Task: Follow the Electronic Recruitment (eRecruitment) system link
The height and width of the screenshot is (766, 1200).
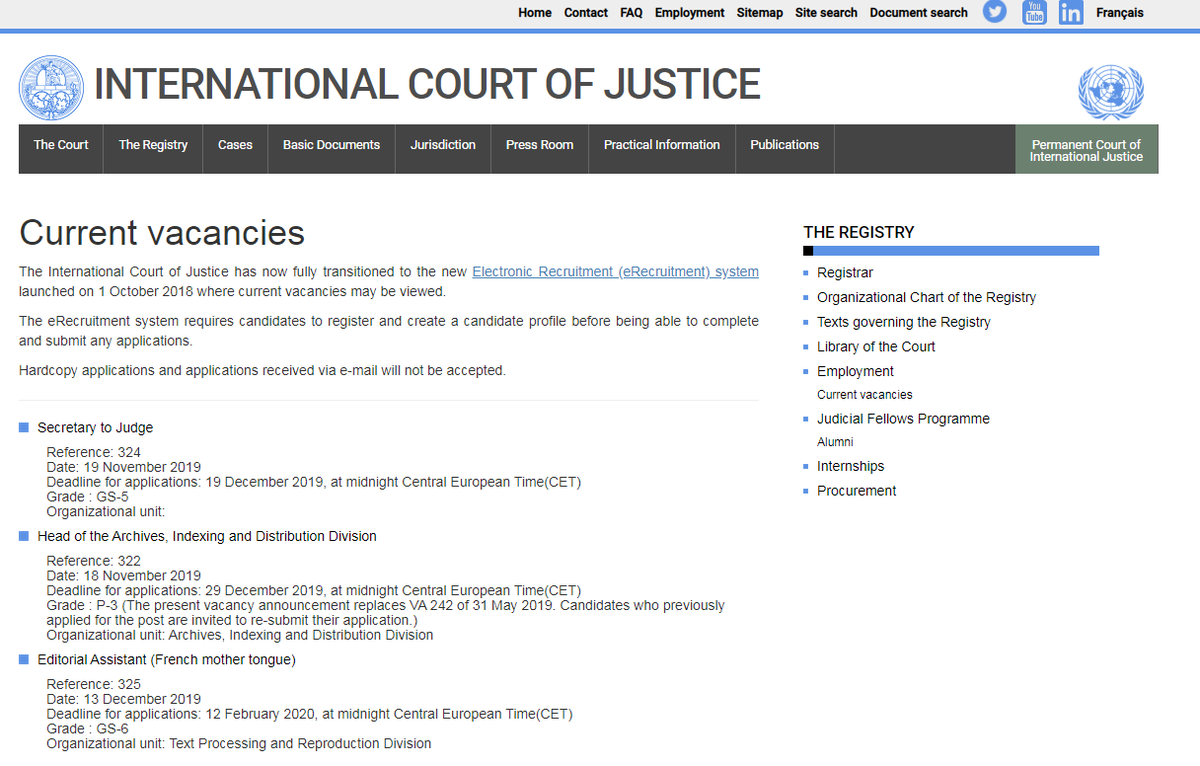Action: 615,272
